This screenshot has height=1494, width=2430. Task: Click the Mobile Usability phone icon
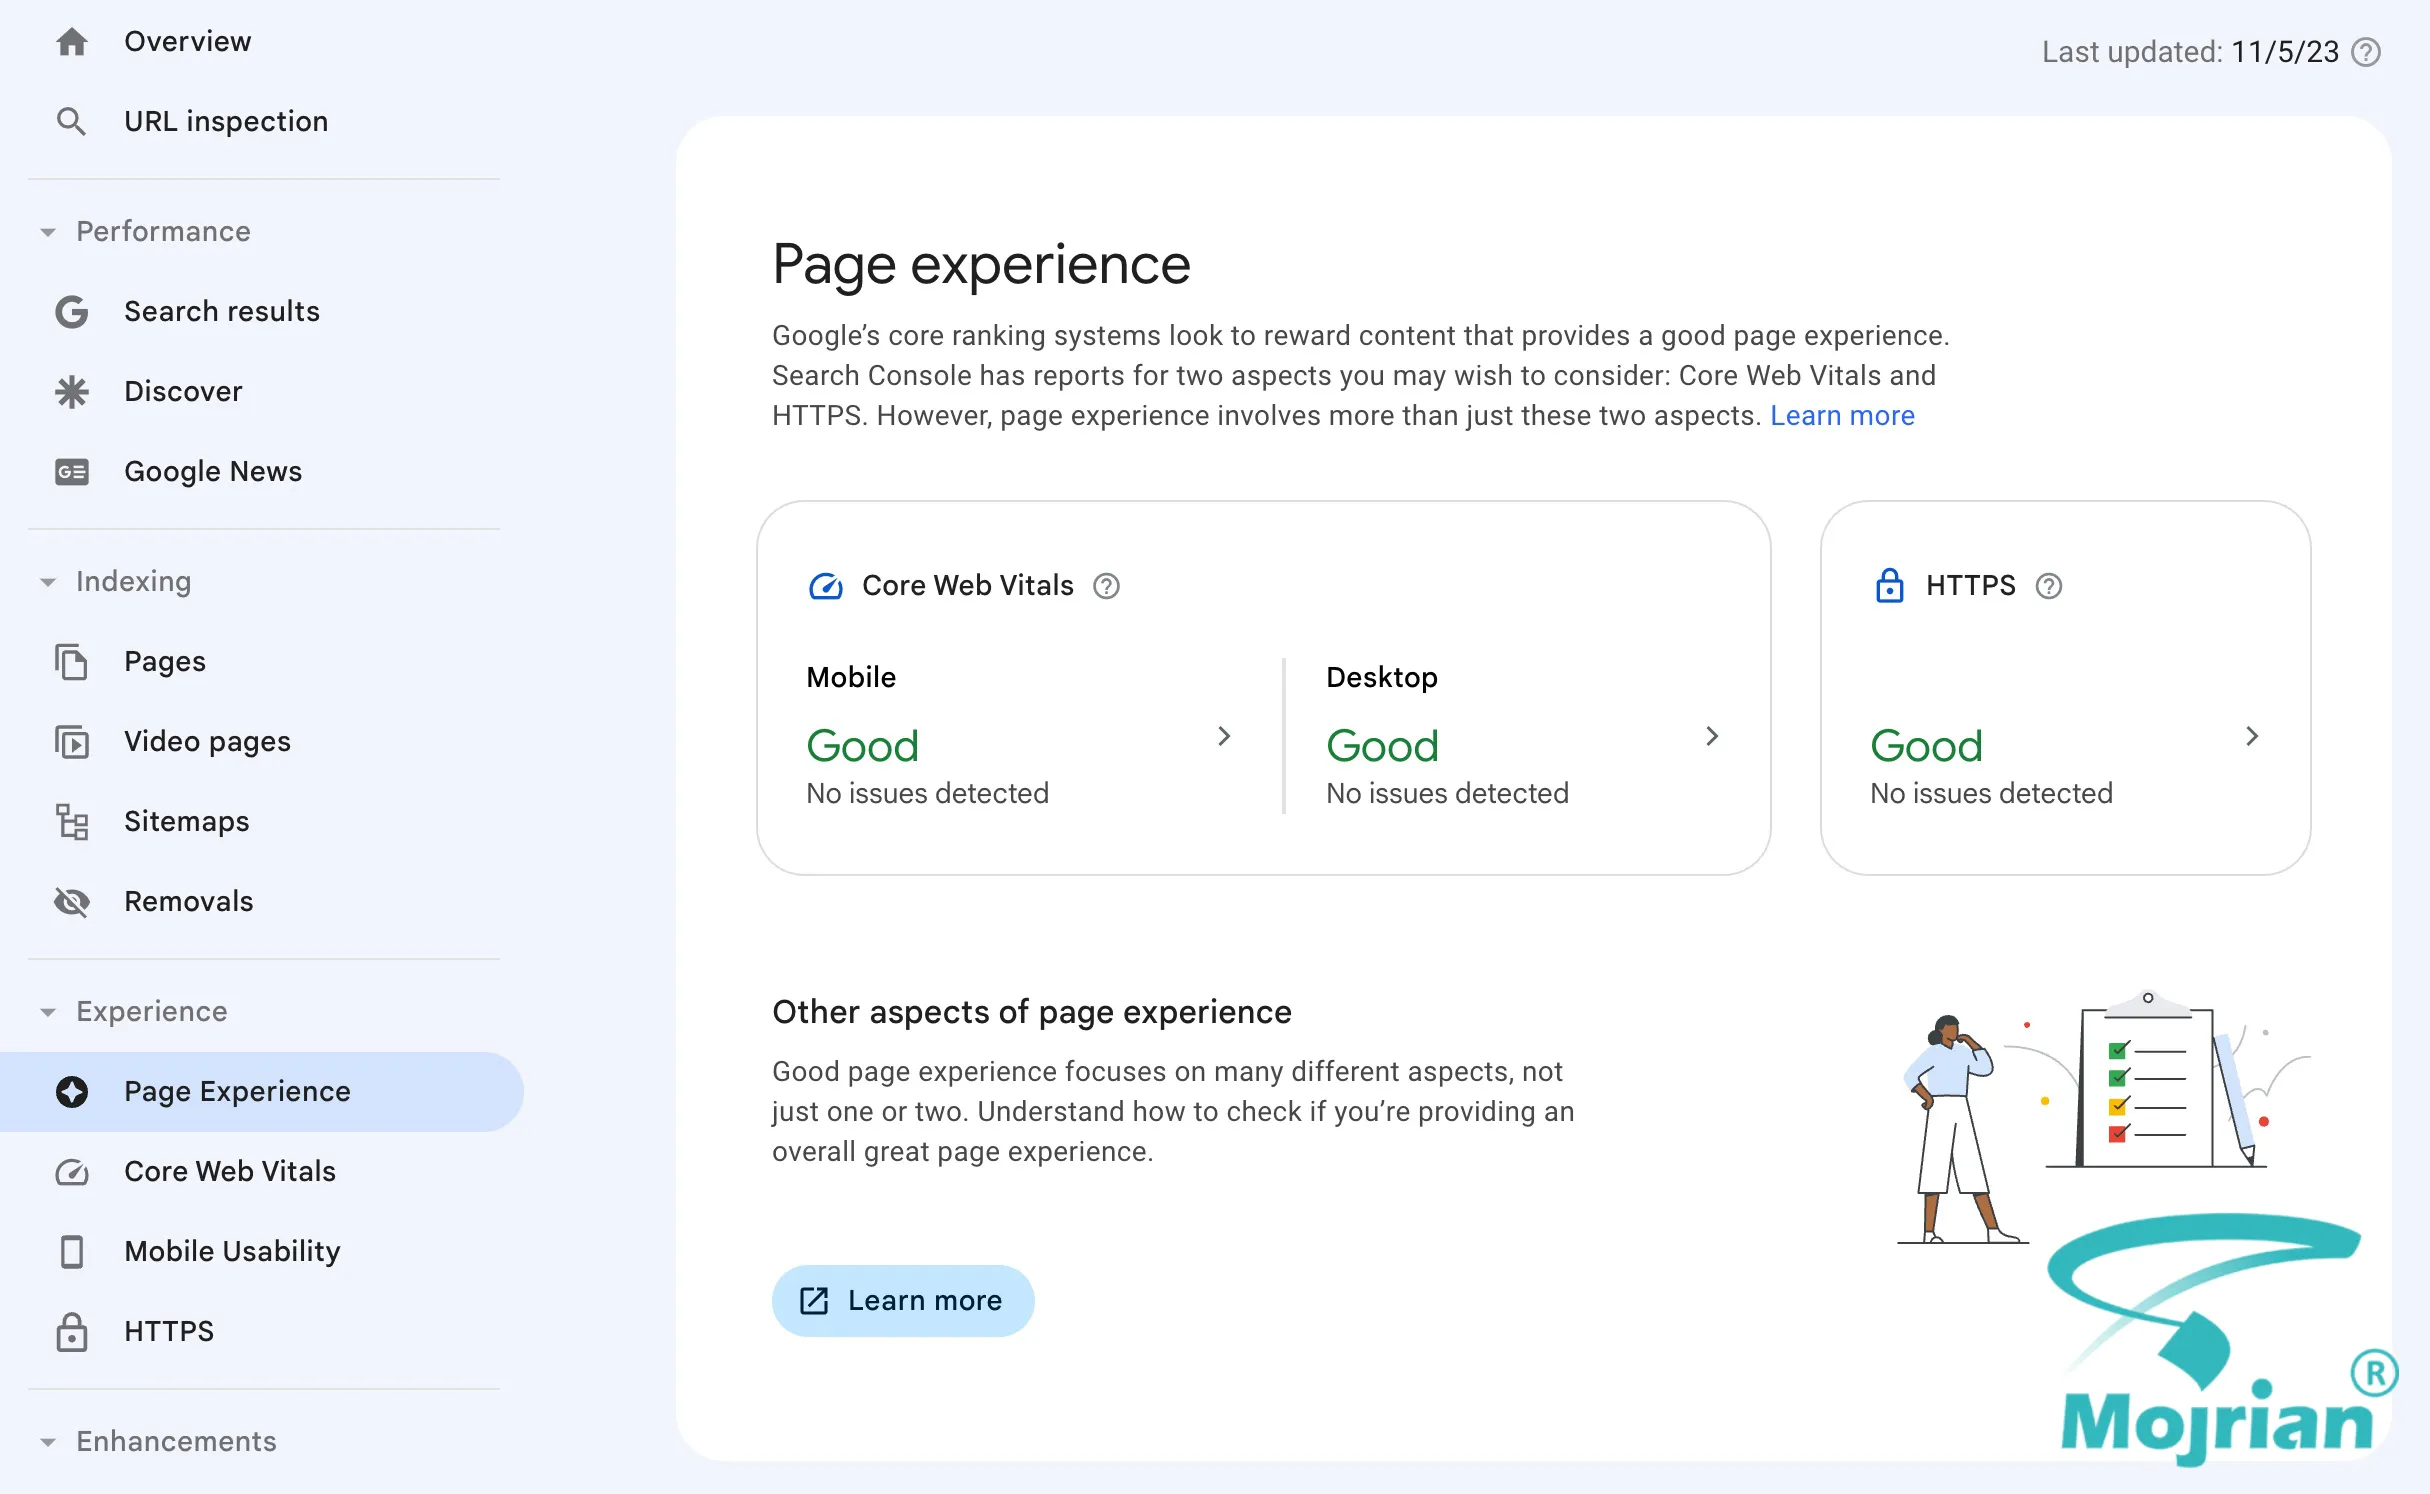[71, 1252]
